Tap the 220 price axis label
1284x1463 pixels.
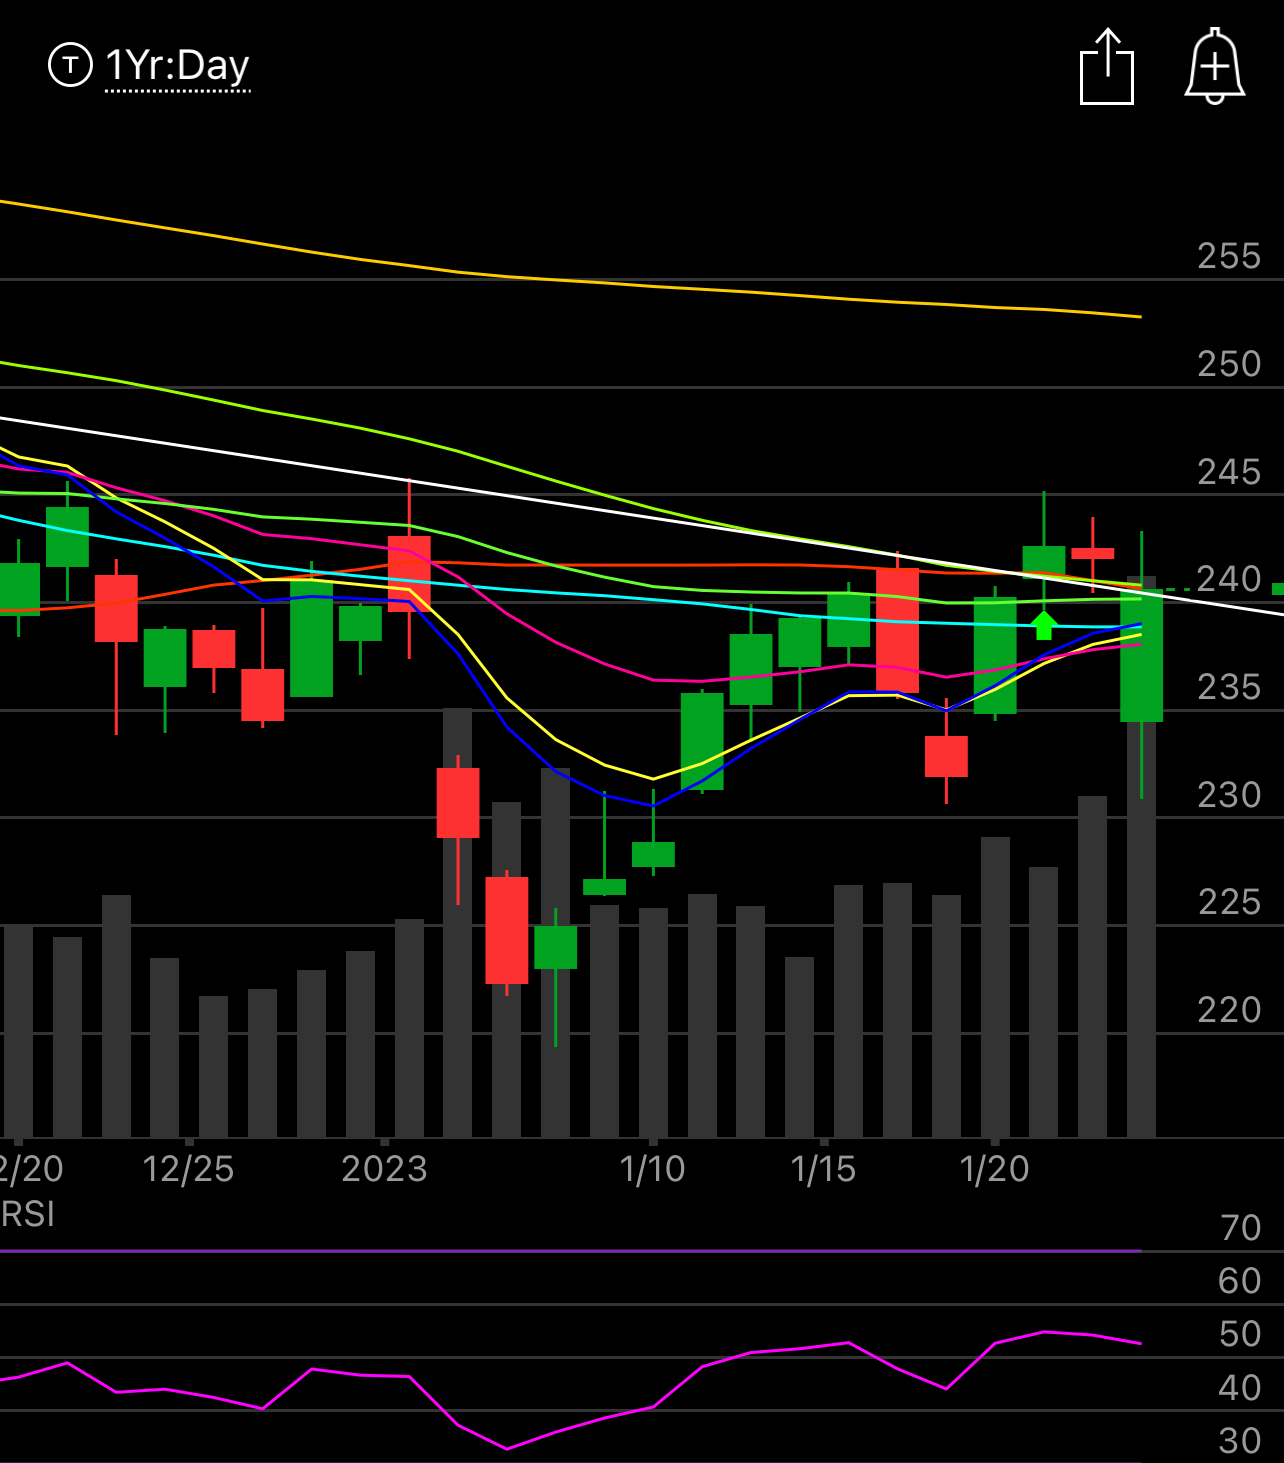1229,1010
